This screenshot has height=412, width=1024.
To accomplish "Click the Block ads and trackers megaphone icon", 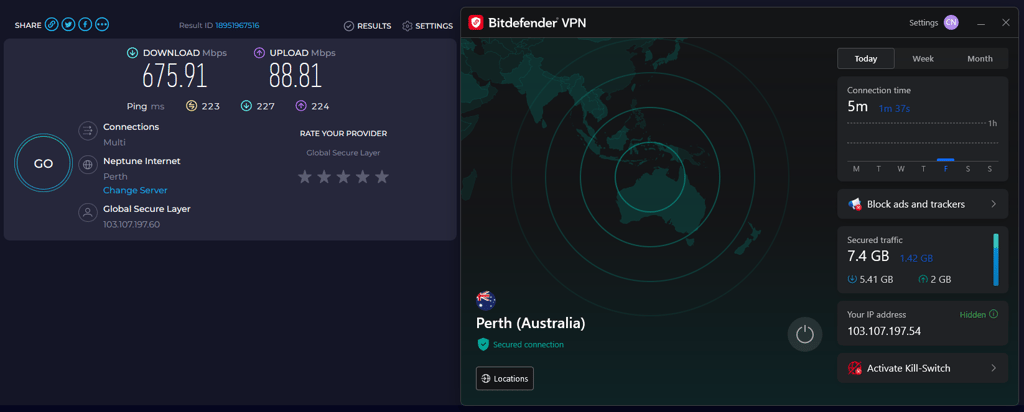I will [855, 205].
